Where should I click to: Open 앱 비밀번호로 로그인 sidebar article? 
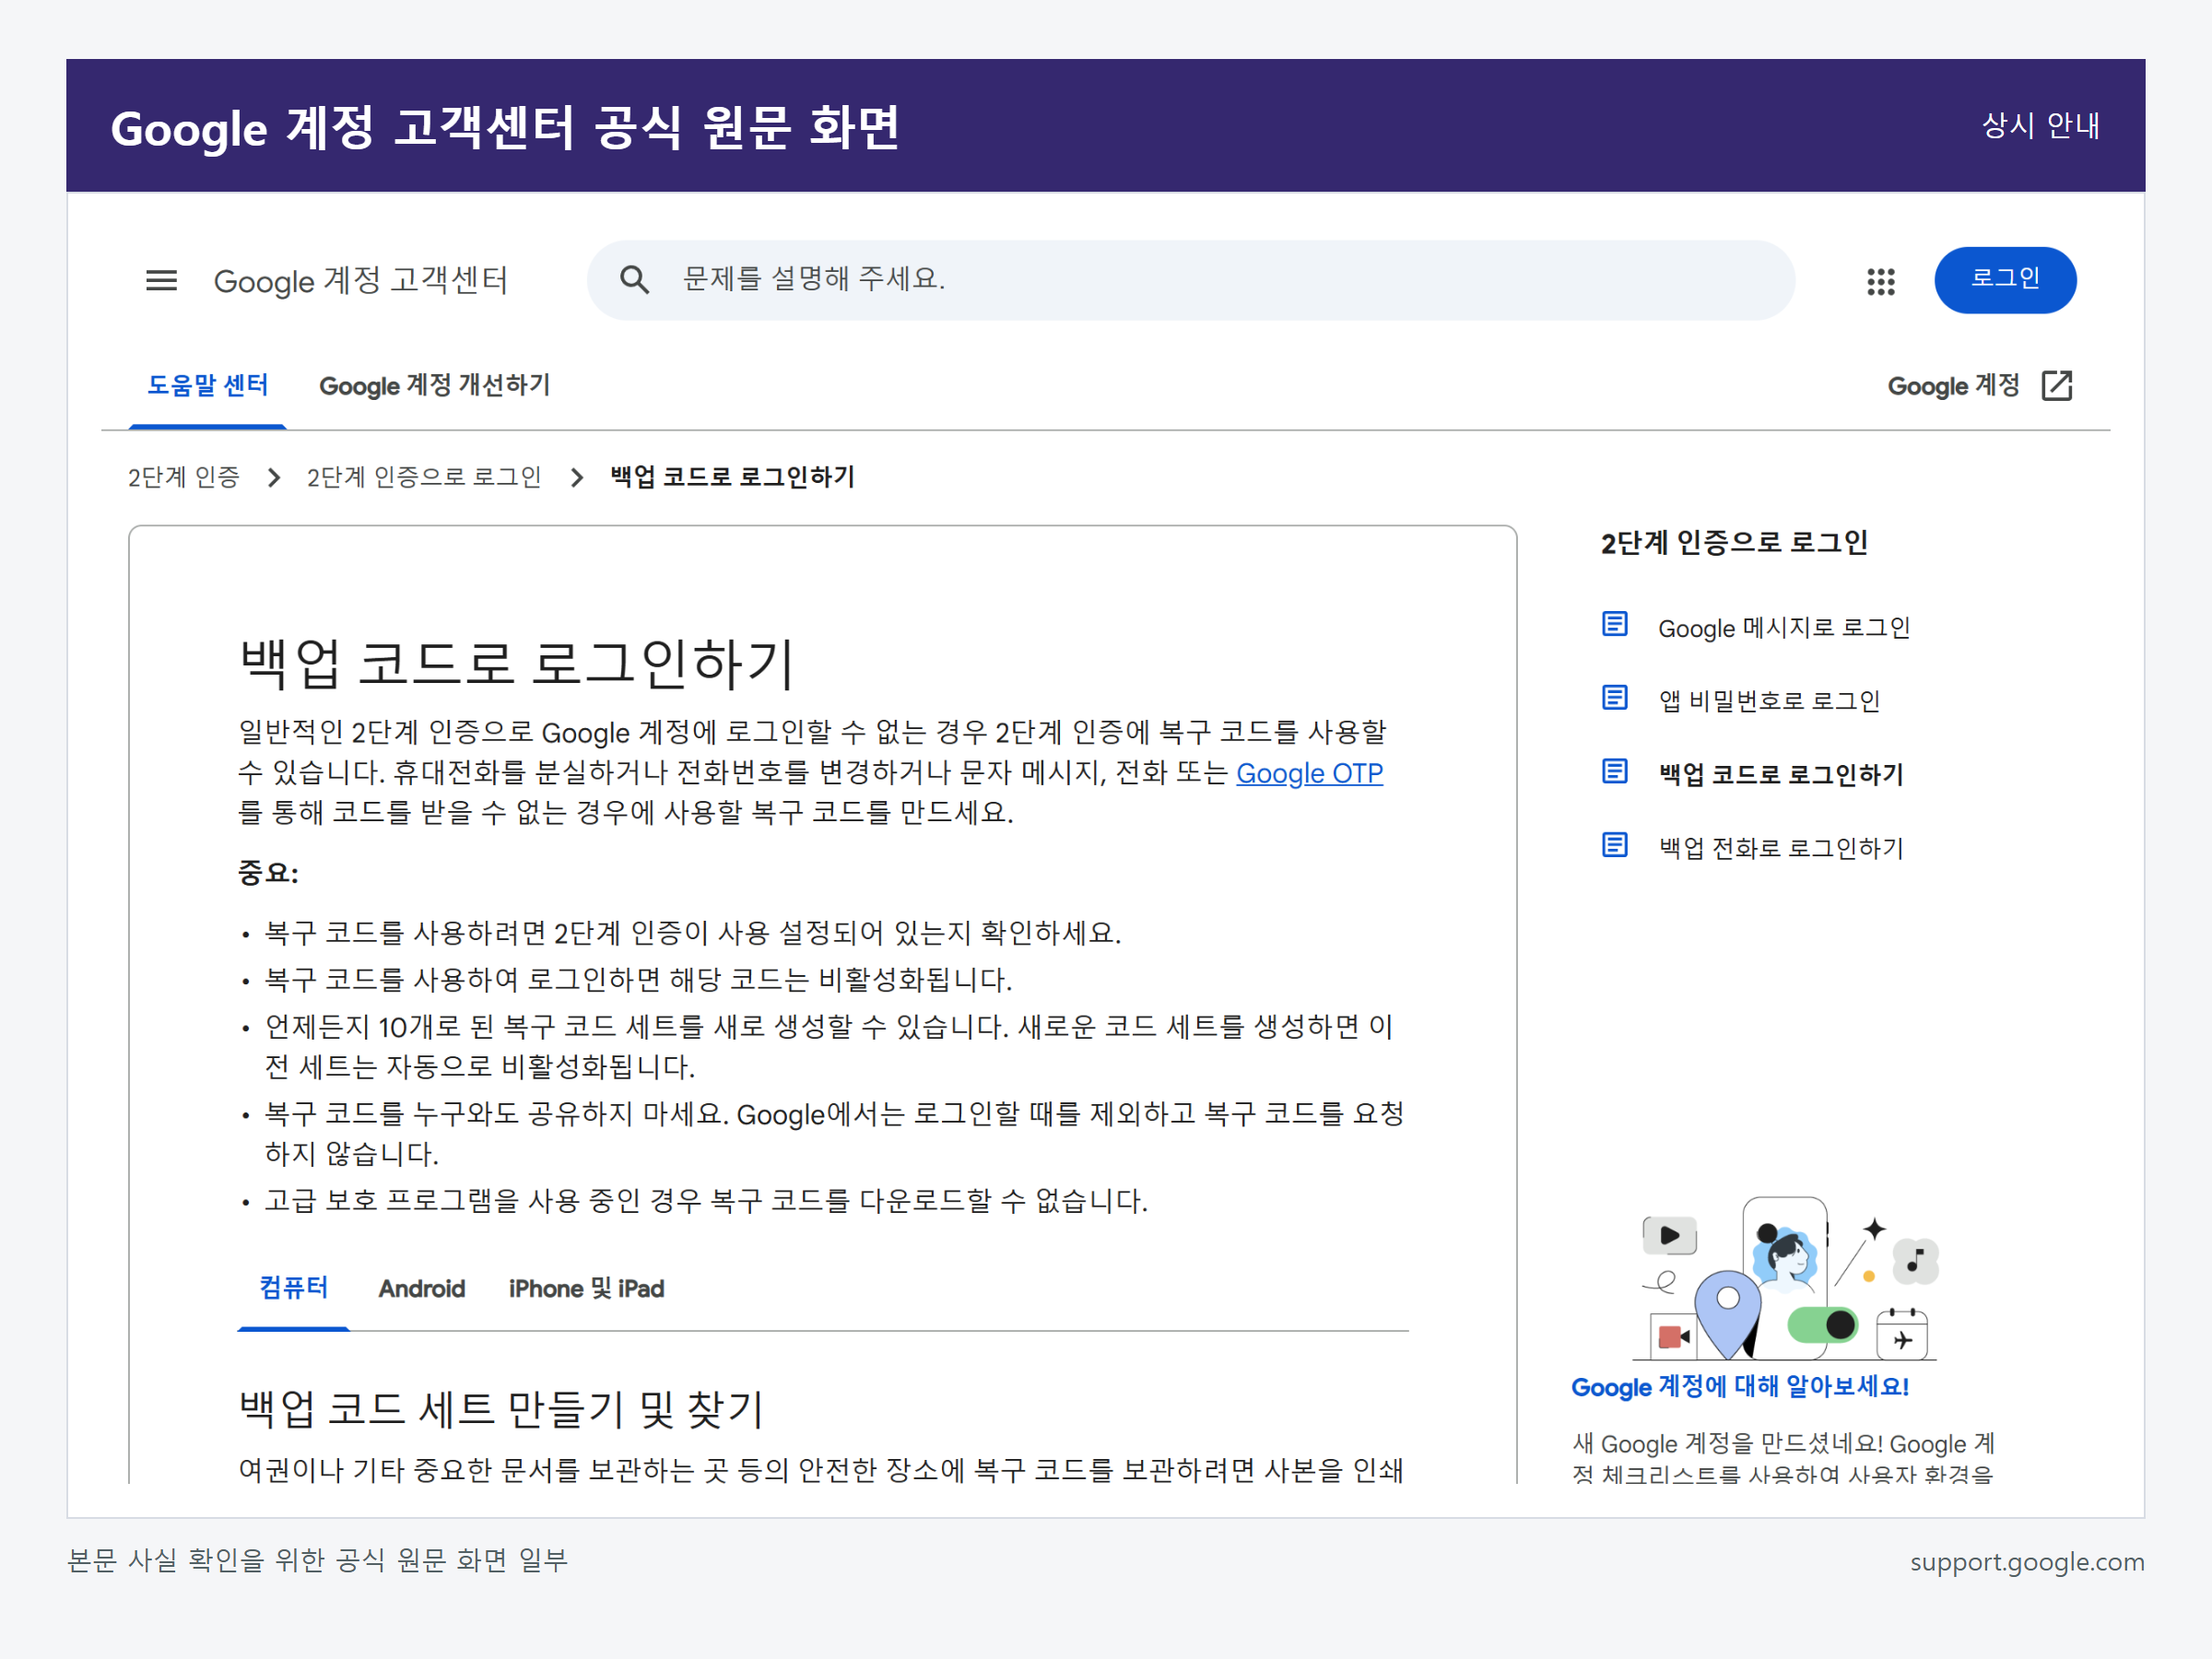pos(1769,701)
